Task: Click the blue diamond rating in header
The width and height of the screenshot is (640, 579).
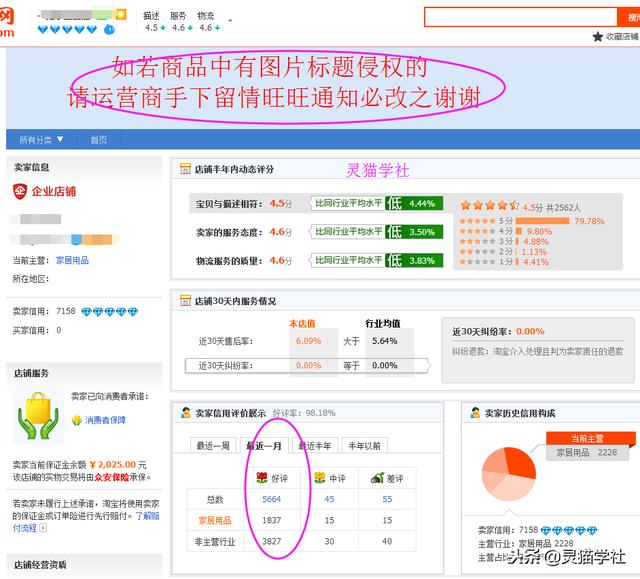Action: point(67,29)
